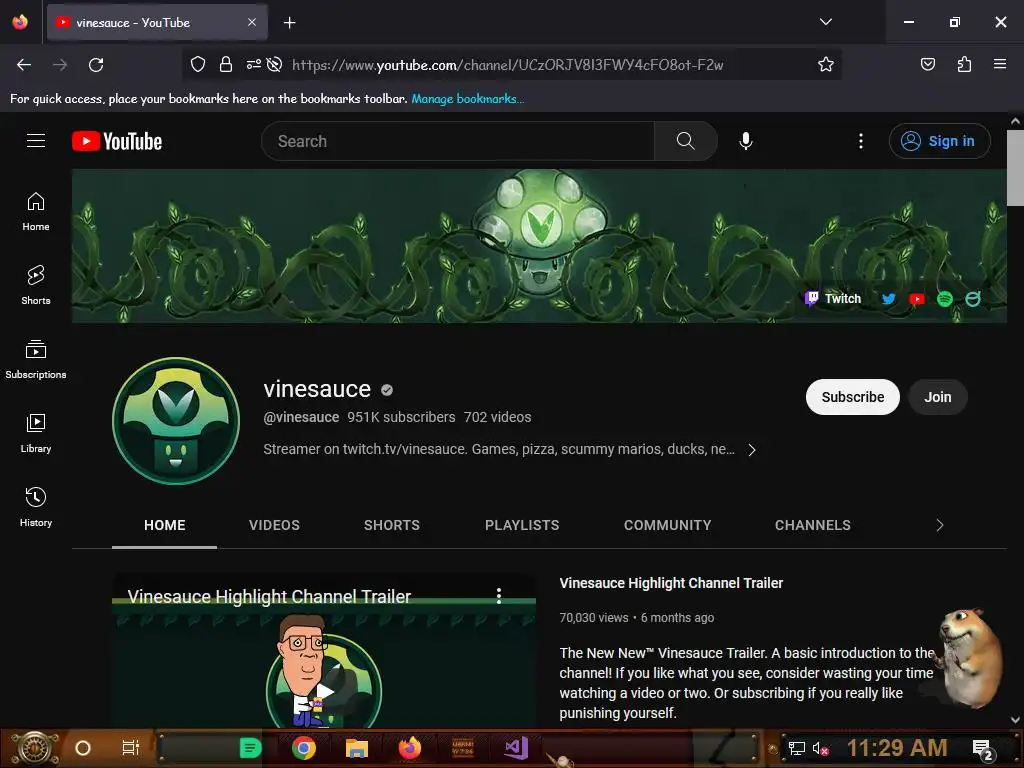Go back with browser back arrow

tap(24, 65)
